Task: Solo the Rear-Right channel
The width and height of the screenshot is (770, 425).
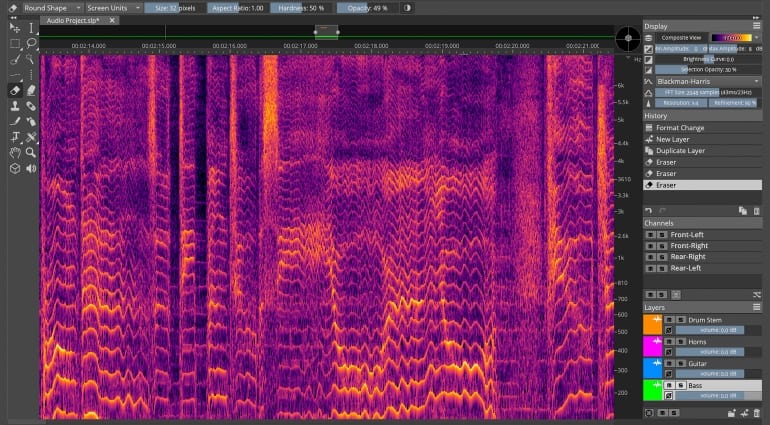Action: pyautogui.click(x=661, y=257)
